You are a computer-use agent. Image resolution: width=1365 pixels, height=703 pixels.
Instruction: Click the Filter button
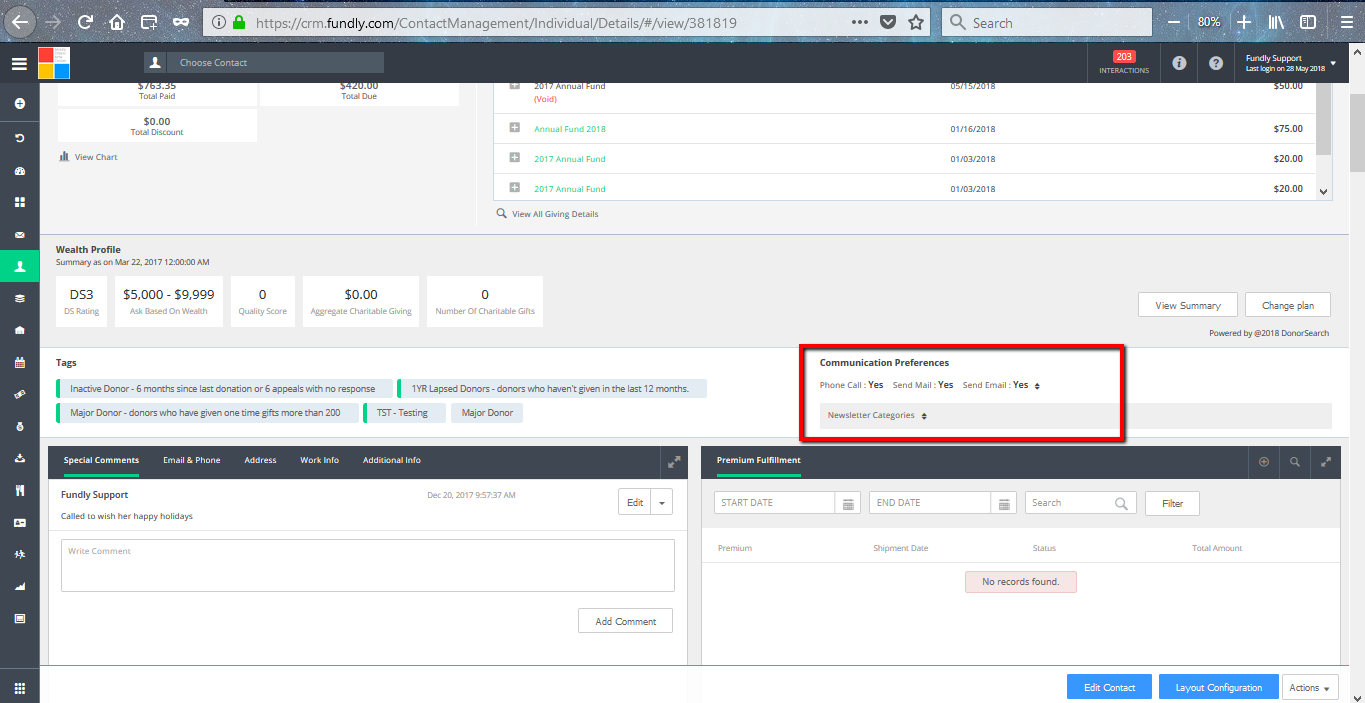[x=1173, y=503]
